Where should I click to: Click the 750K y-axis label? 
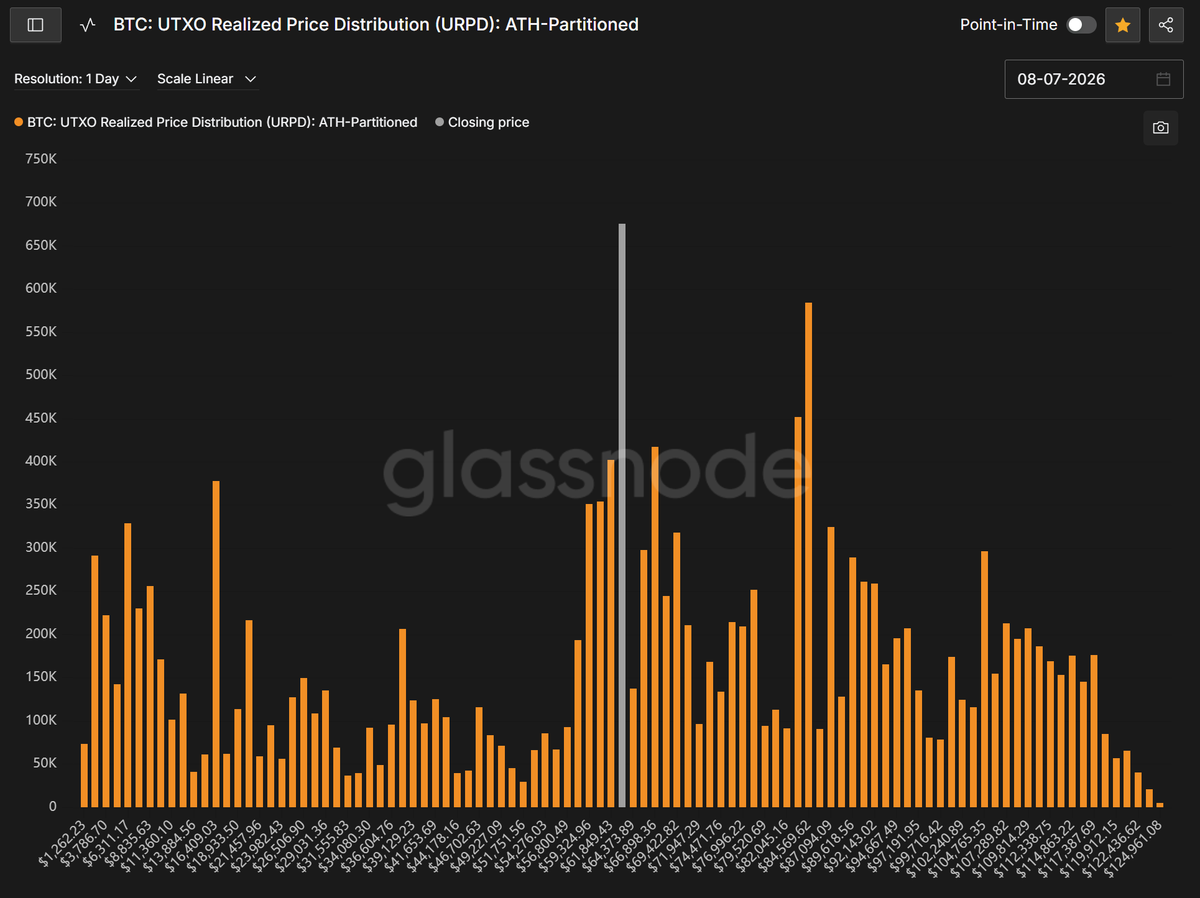pos(43,158)
